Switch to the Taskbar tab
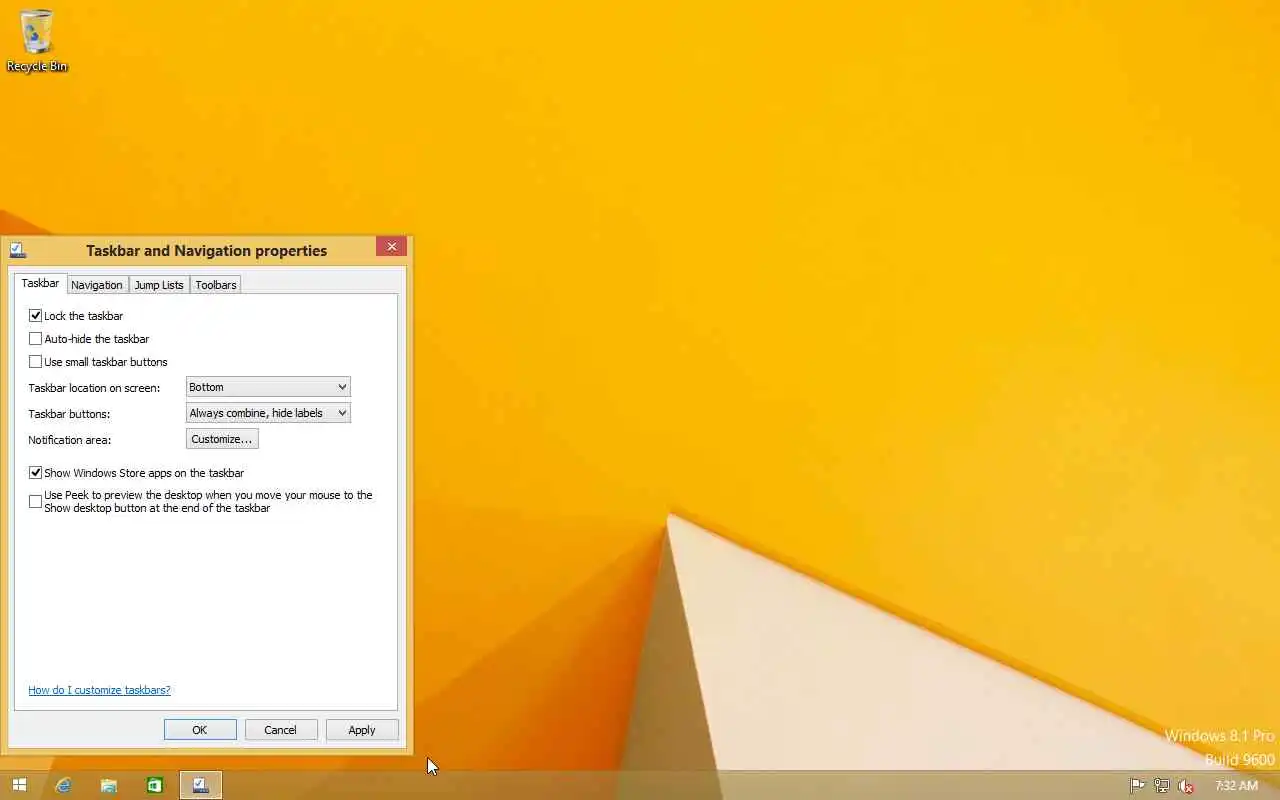1280x800 pixels. pos(40,283)
